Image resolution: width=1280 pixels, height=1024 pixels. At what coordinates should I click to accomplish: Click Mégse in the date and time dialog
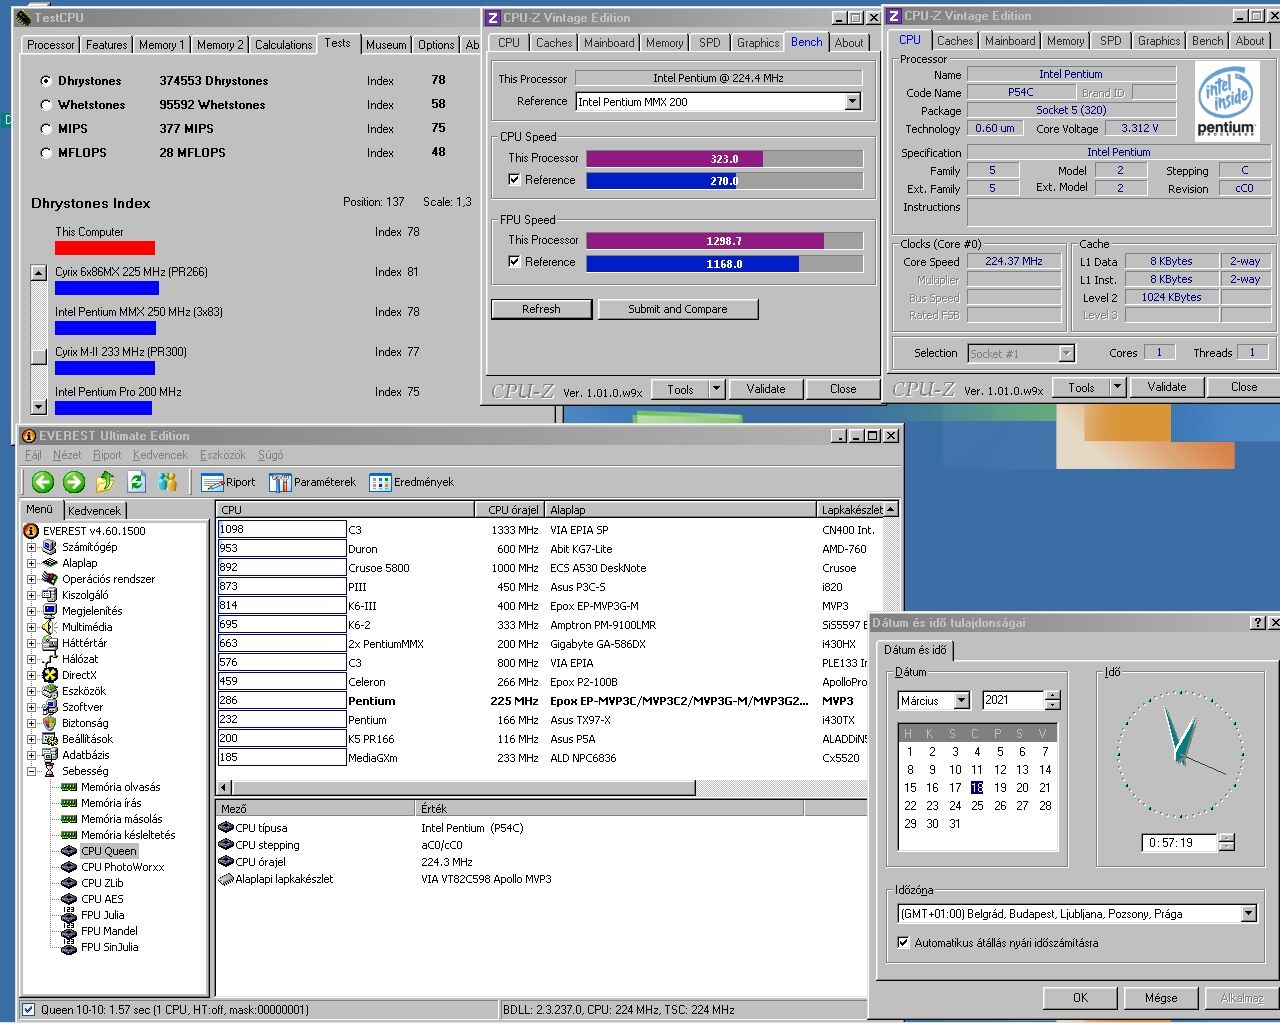pyautogui.click(x=1161, y=998)
